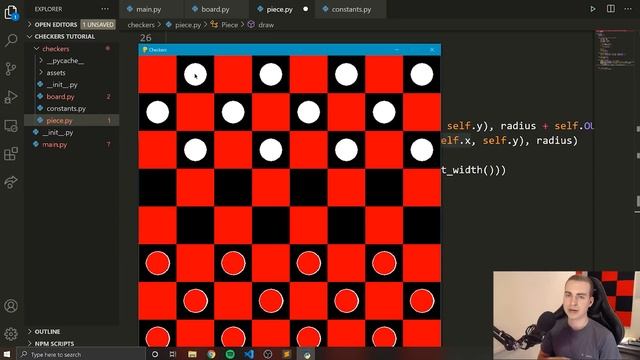
Task: Close piece.py via unsaved dot
Action: (305, 9)
